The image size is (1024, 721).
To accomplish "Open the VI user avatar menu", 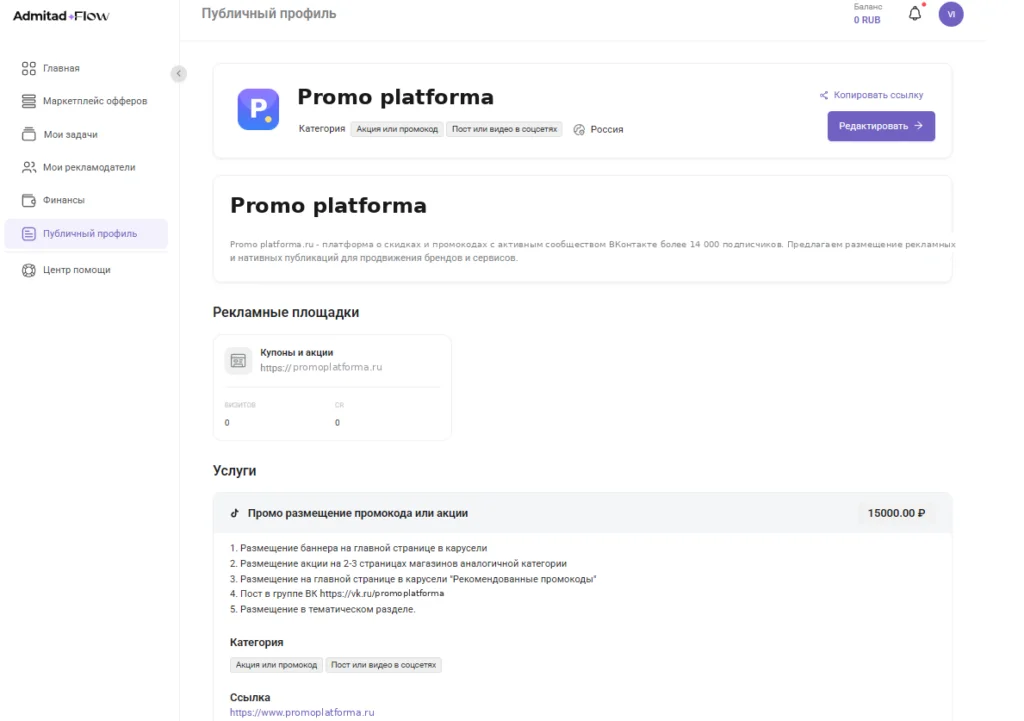I will (951, 14).
